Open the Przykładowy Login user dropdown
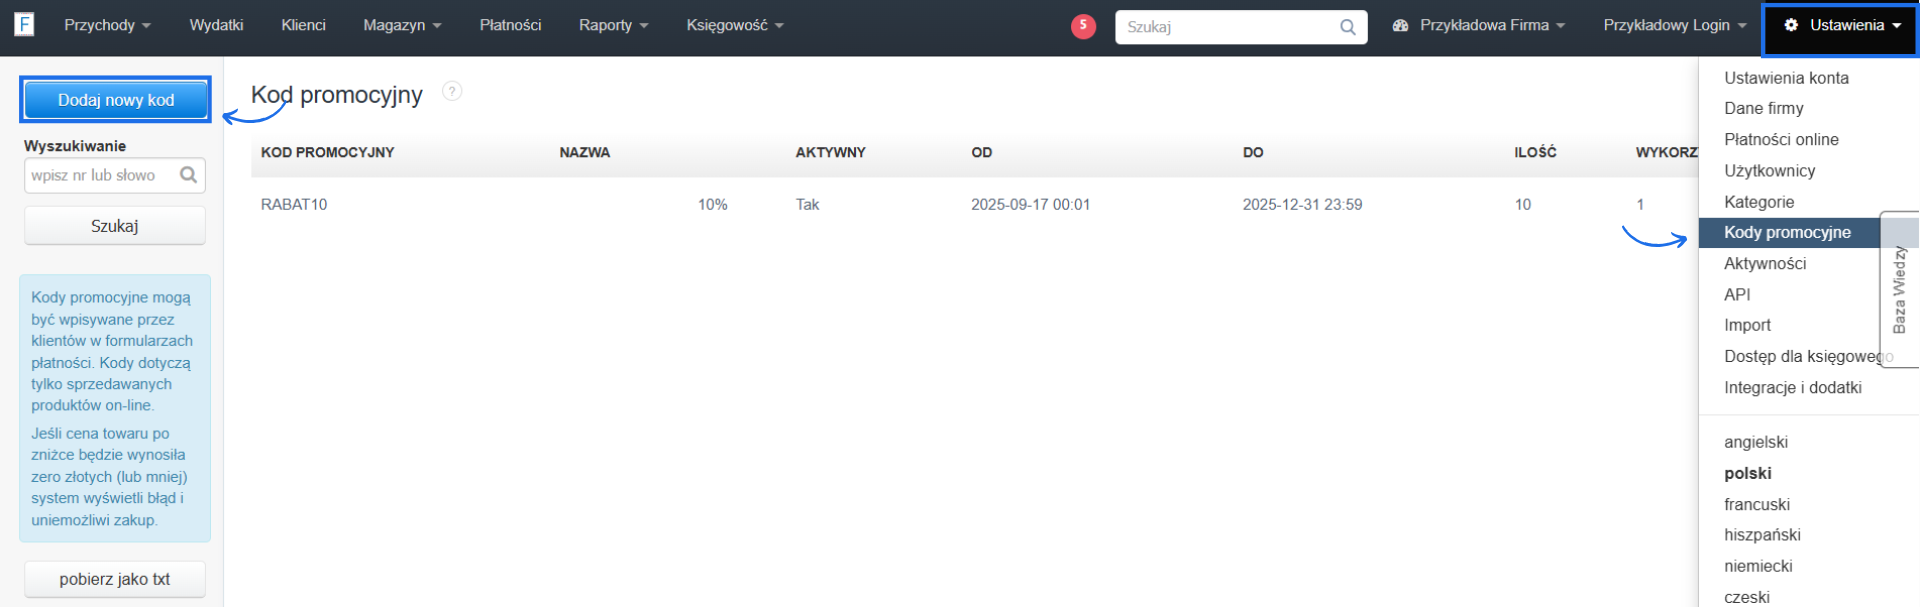Screen dimensions: 1920x611 [x=1675, y=25]
